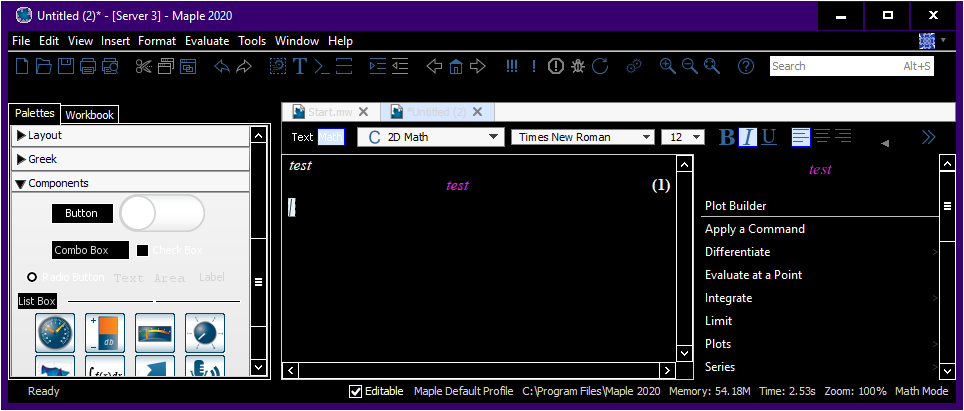Insert the Button component from the palette
The width and height of the screenshot is (964, 411).
point(82,213)
